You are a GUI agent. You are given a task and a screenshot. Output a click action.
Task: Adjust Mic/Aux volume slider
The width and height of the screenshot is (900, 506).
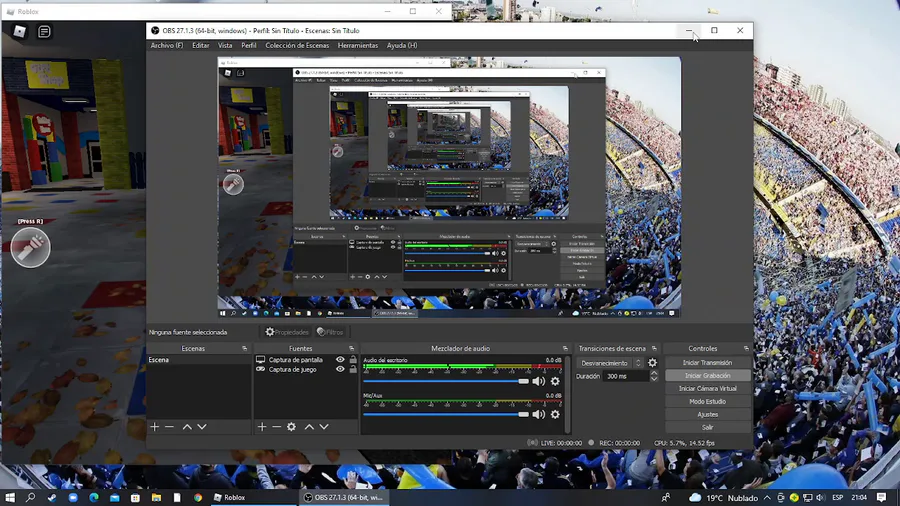pos(446,414)
